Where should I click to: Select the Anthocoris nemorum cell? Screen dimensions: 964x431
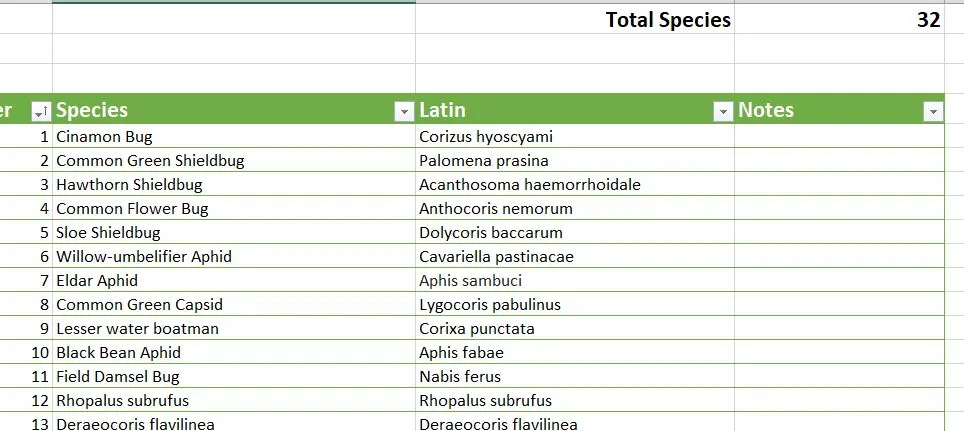[x=575, y=208]
